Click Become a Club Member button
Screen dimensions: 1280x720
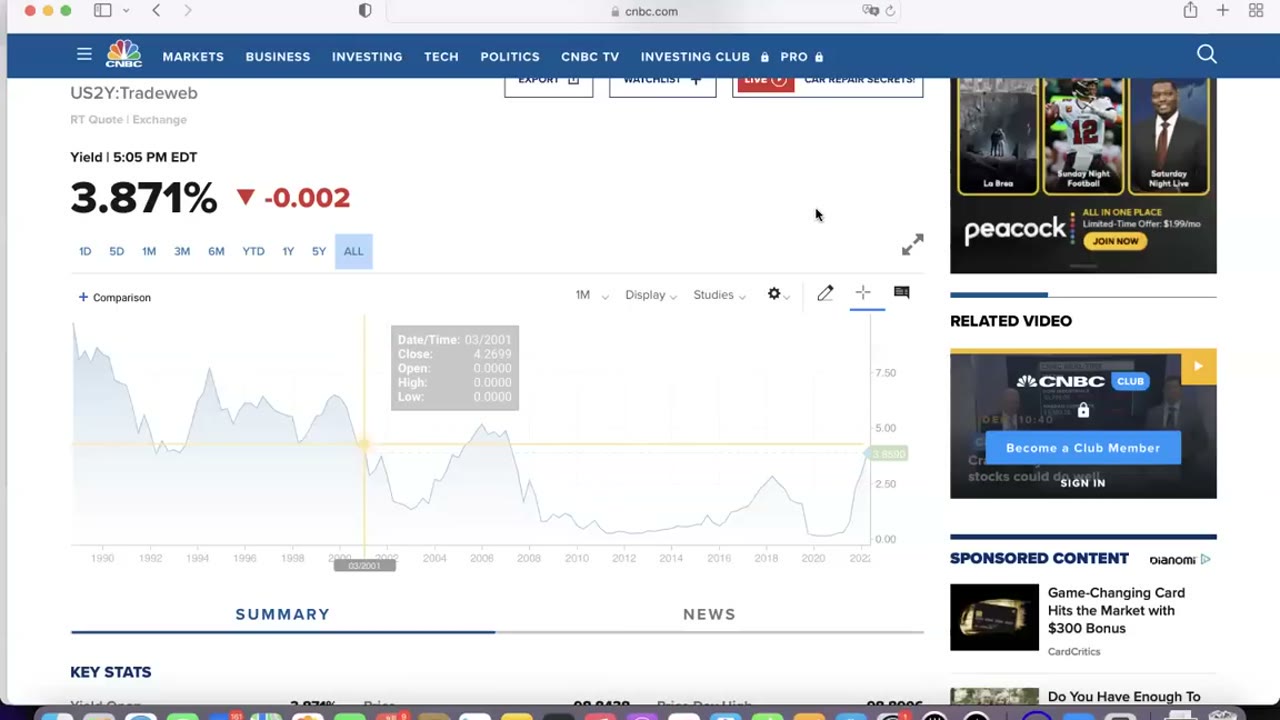pos(1083,448)
